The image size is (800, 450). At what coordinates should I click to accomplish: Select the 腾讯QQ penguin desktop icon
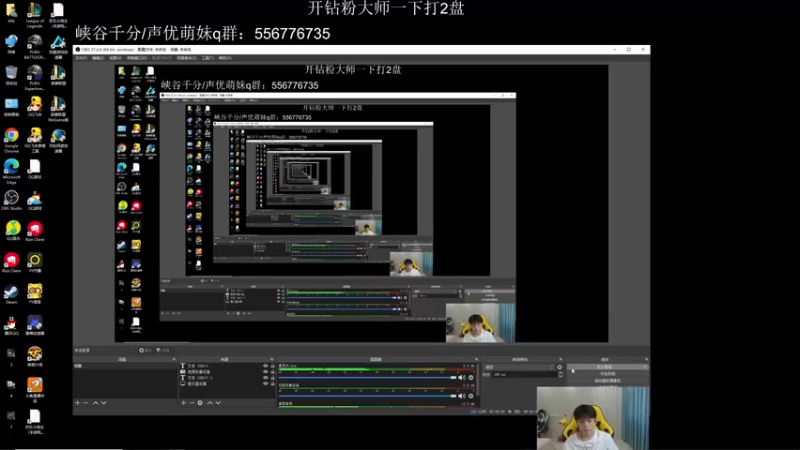11,326
